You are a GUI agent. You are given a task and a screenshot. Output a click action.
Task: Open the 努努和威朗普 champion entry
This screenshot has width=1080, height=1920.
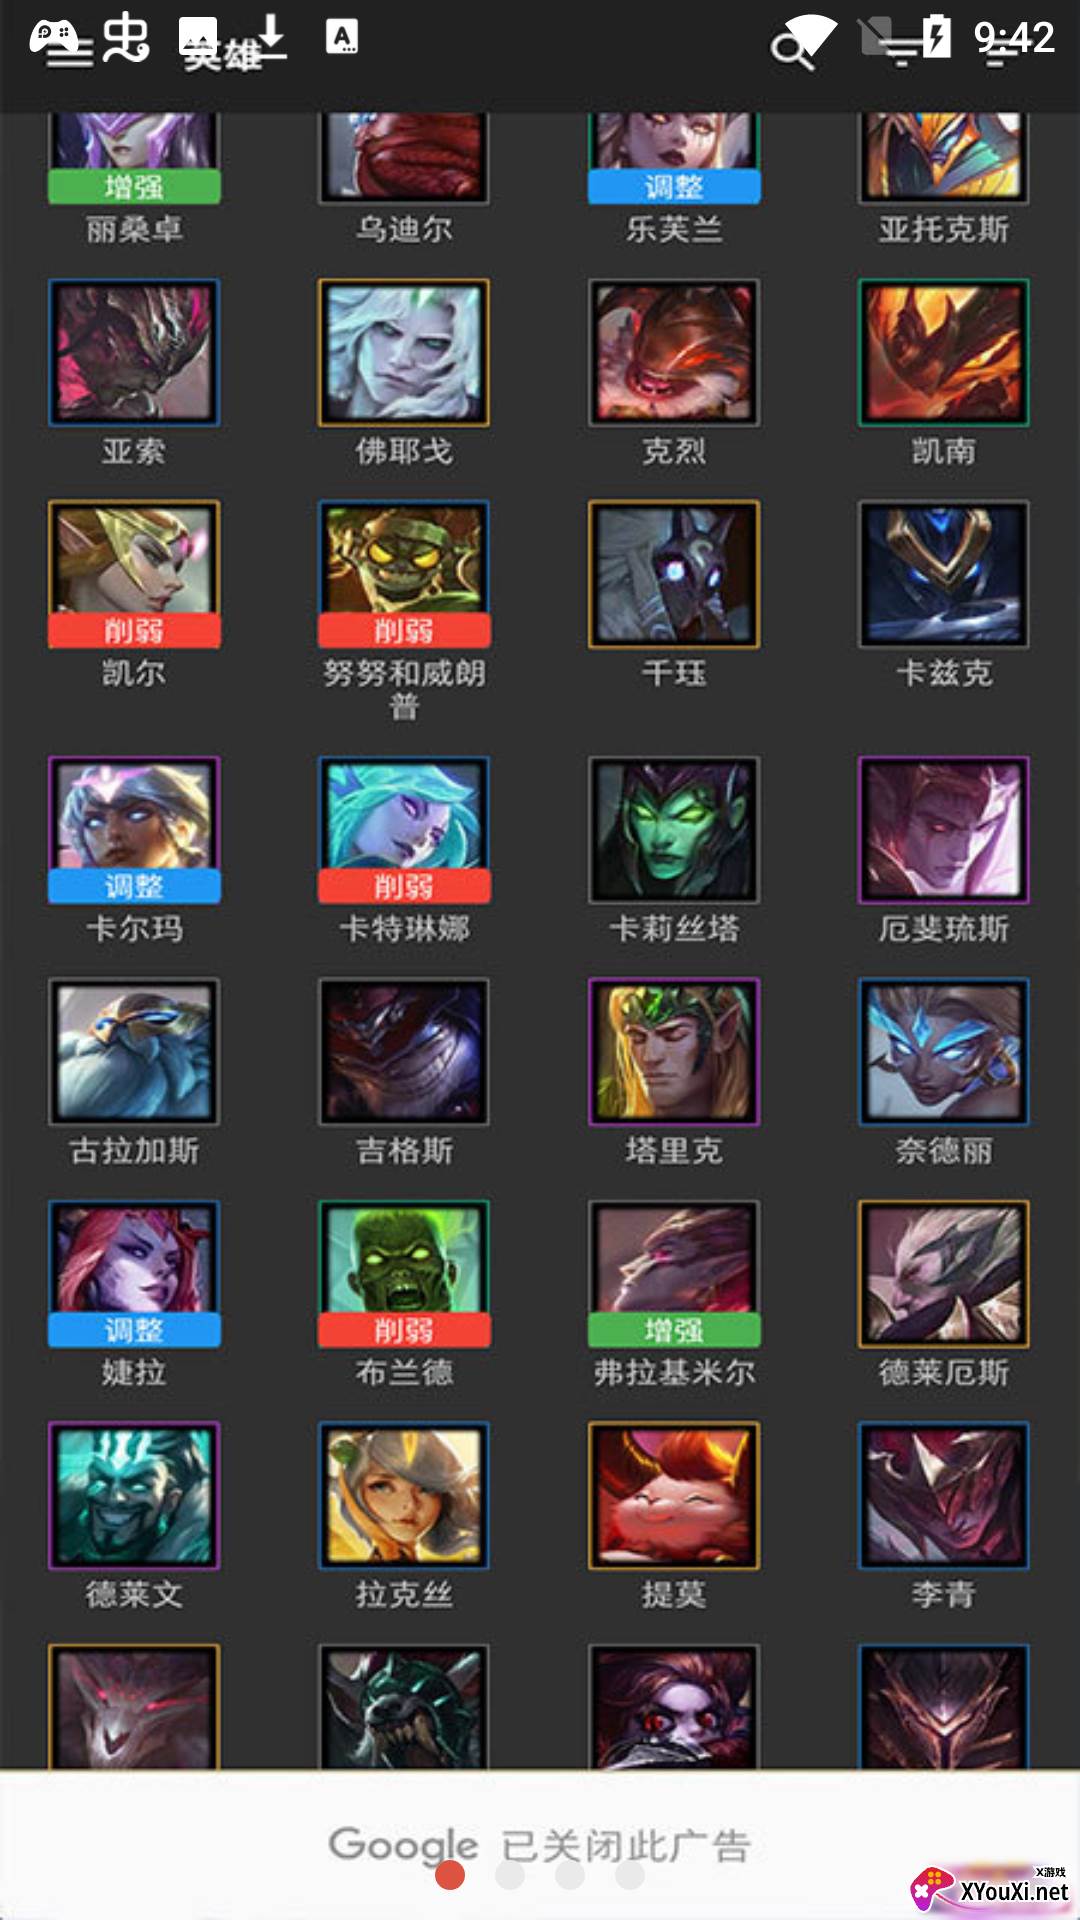404,610
